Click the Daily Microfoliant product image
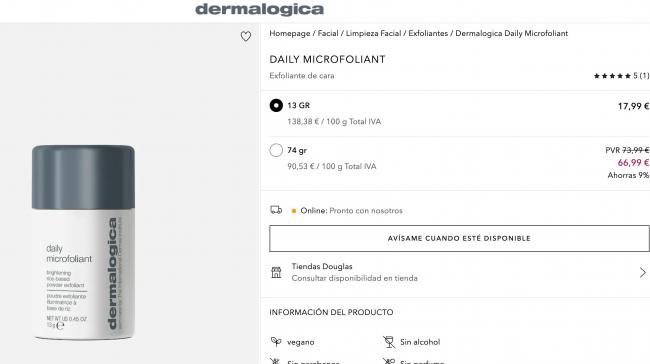Image resolution: width=650 pixels, height=364 pixels. (83, 242)
